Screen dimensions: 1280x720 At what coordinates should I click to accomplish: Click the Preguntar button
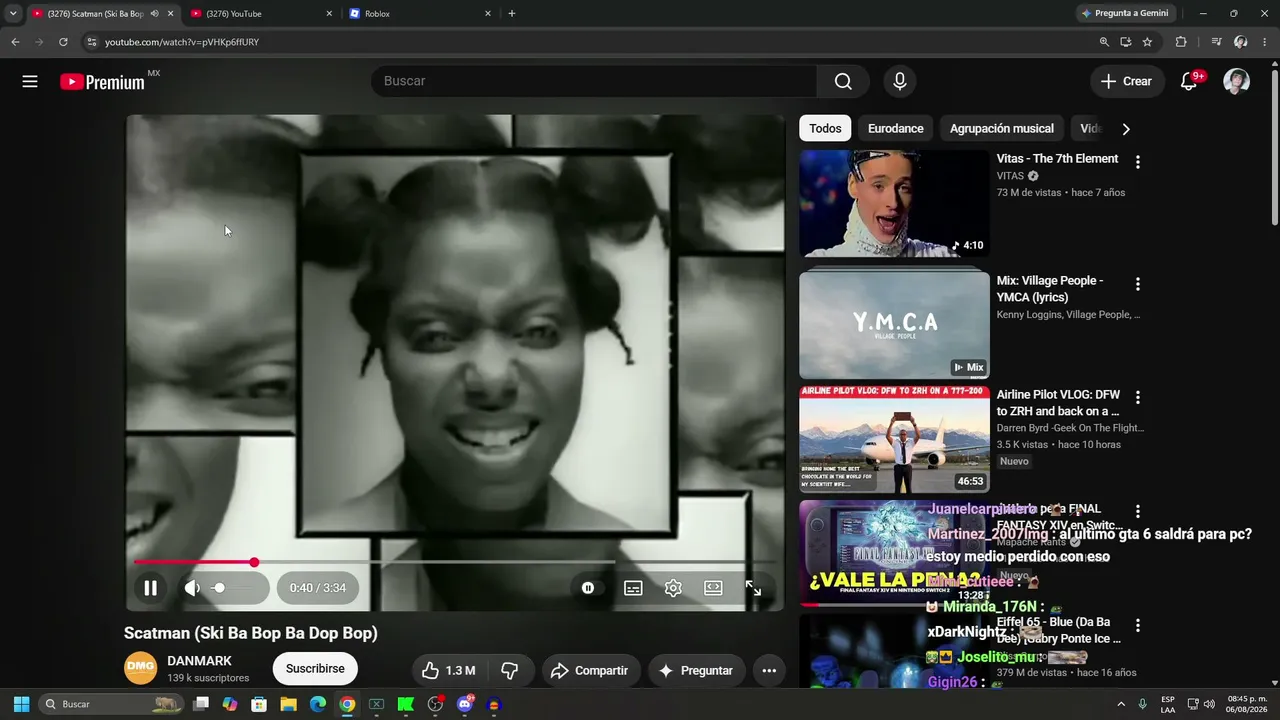tap(695, 670)
